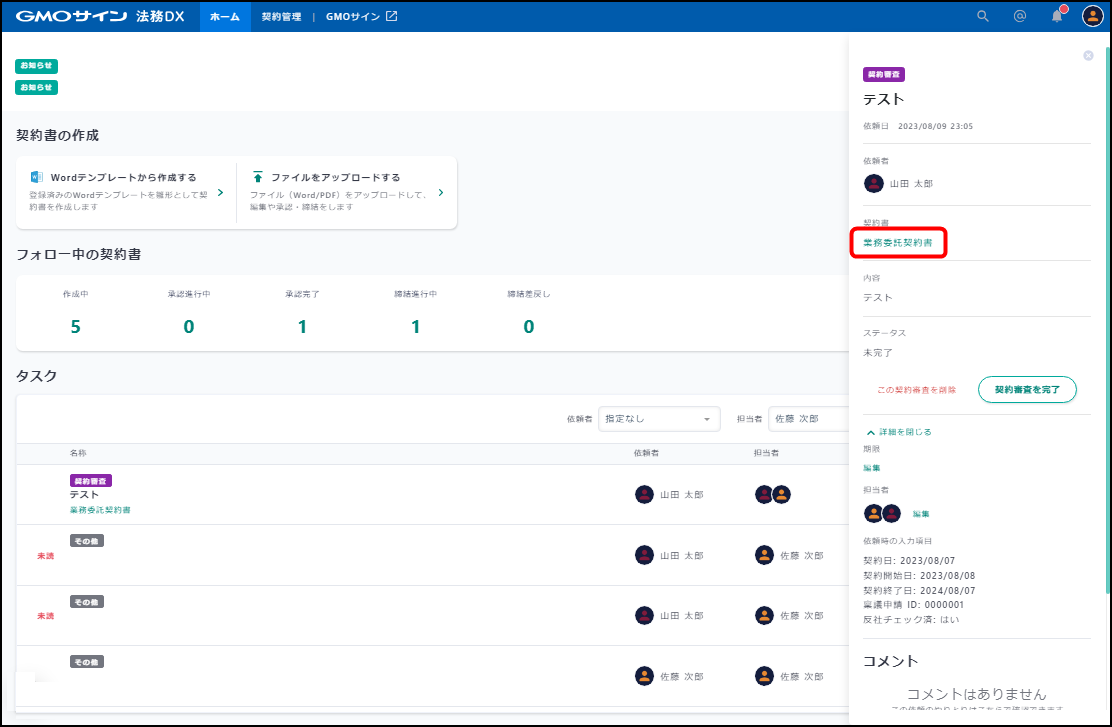
Task: Click the search magnifier icon in header
Action: point(983,16)
